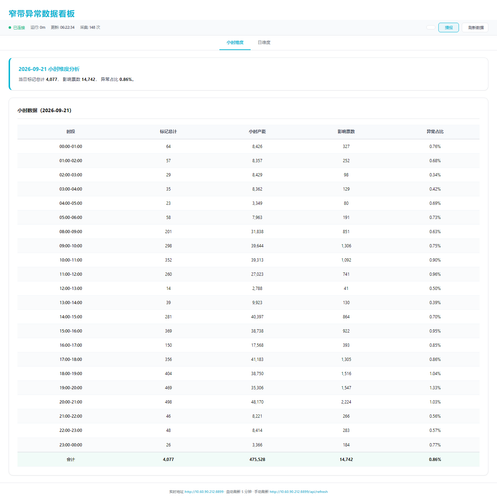Viewport: 497px width, 500px height.
Task: Click the white button at the status bar's right end
Action: tap(475, 28)
